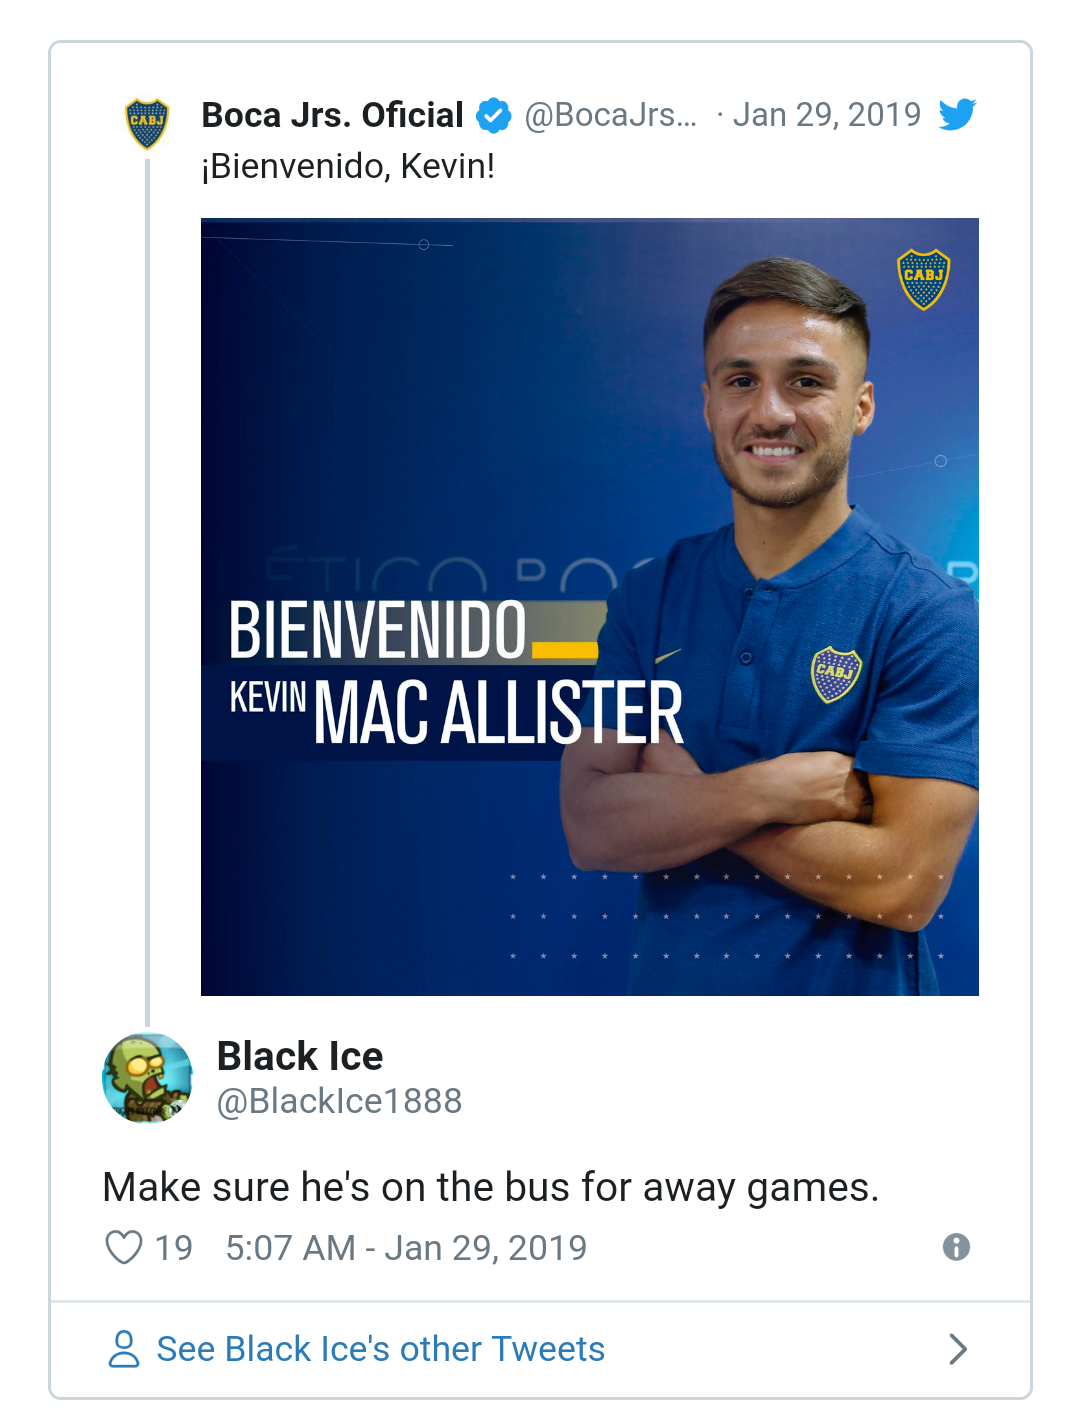Image resolution: width=1080 pixels, height=1419 pixels.
Task: Click the blue verified badge
Action: coord(493,116)
